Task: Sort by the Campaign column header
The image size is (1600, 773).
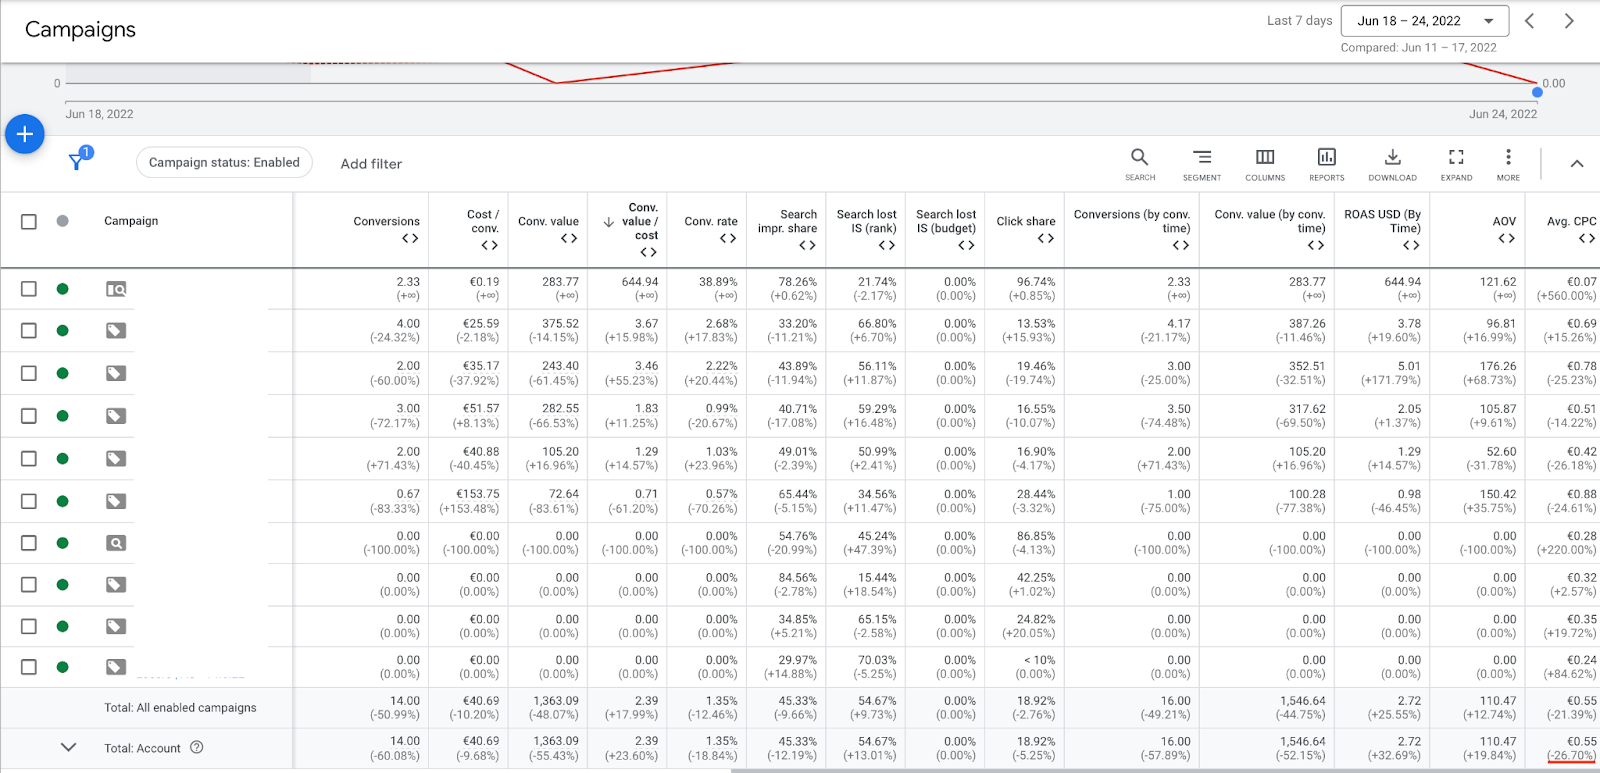Action: point(131,221)
